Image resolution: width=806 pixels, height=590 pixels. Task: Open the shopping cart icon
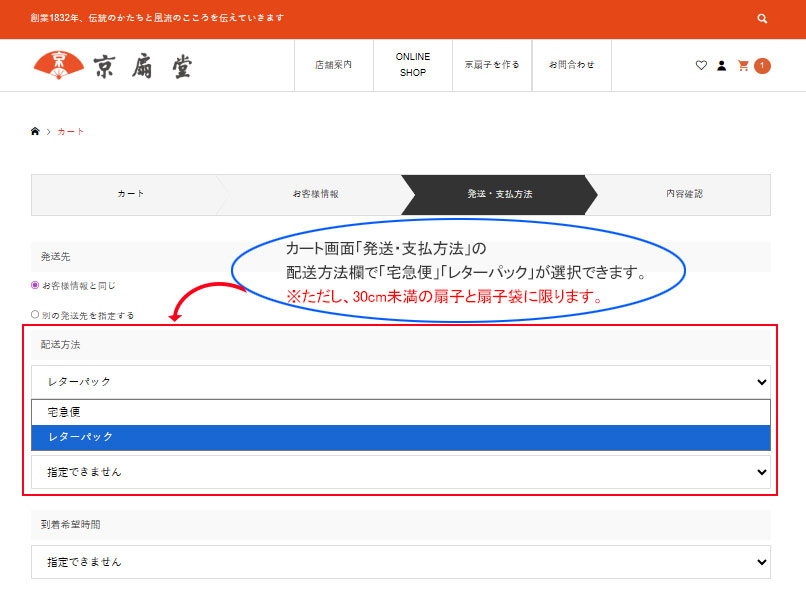coord(743,66)
